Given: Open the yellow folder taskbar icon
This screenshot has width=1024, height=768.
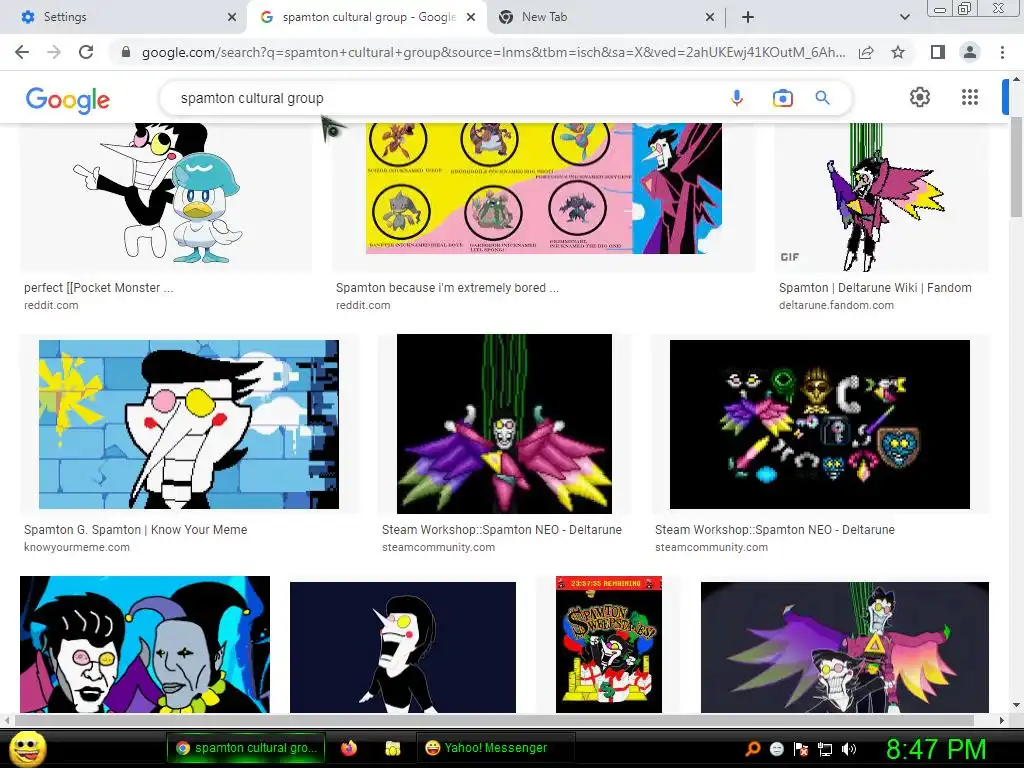Looking at the screenshot, I should click(x=392, y=748).
